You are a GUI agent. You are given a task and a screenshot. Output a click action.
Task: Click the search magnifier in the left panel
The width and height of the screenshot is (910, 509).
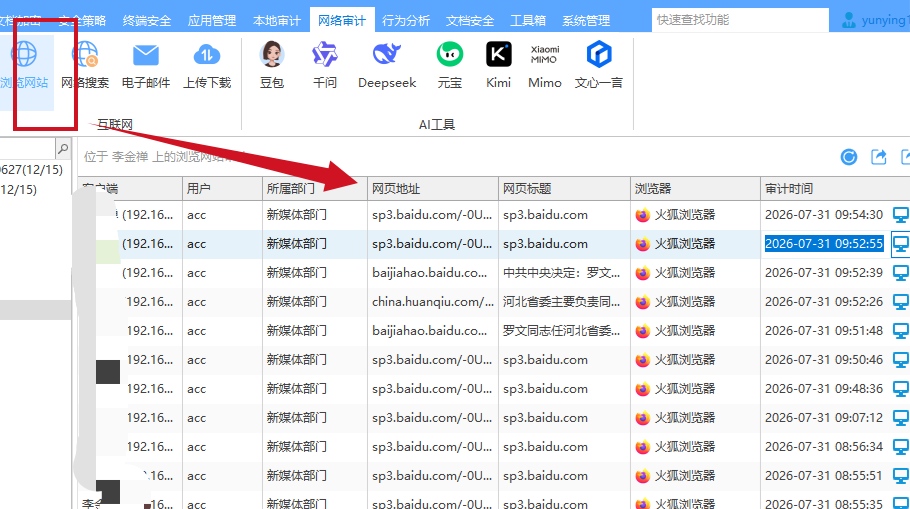pyautogui.click(x=63, y=149)
